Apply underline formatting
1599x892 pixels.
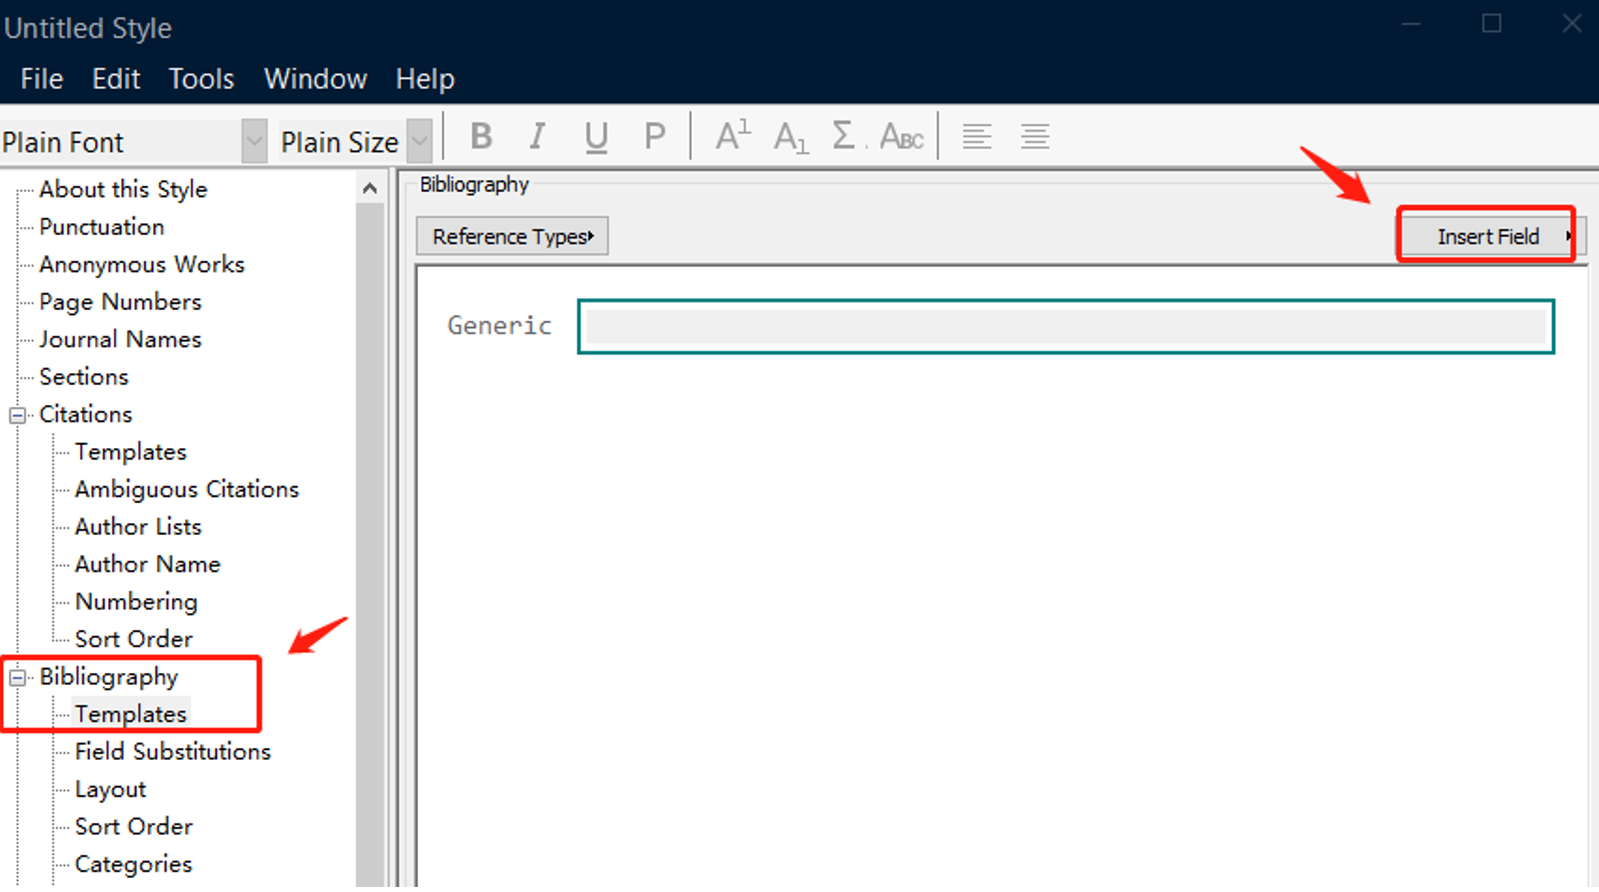click(x=596, y=136)
